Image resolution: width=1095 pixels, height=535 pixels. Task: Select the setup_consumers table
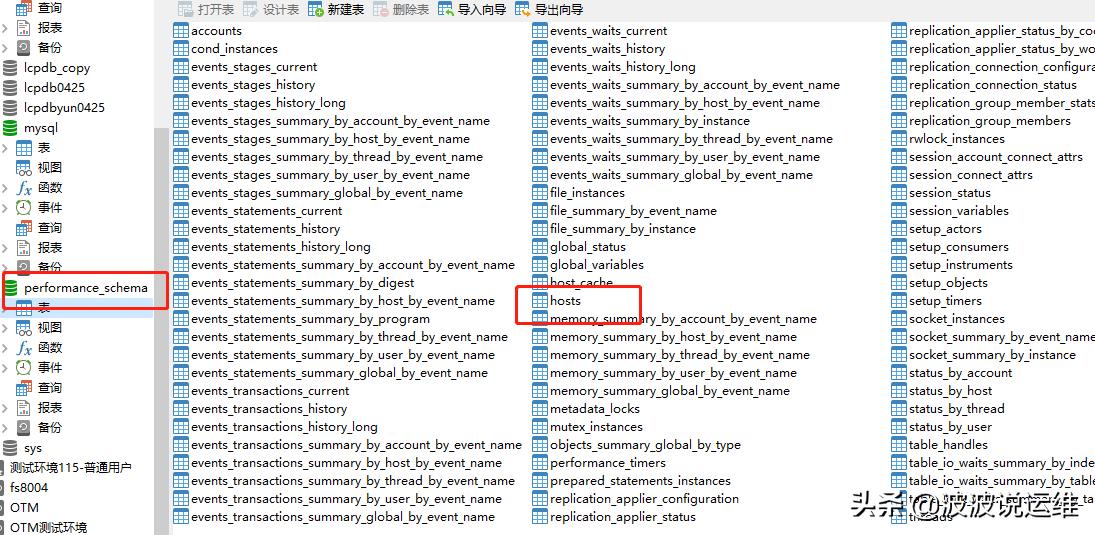tap(959, 247)
